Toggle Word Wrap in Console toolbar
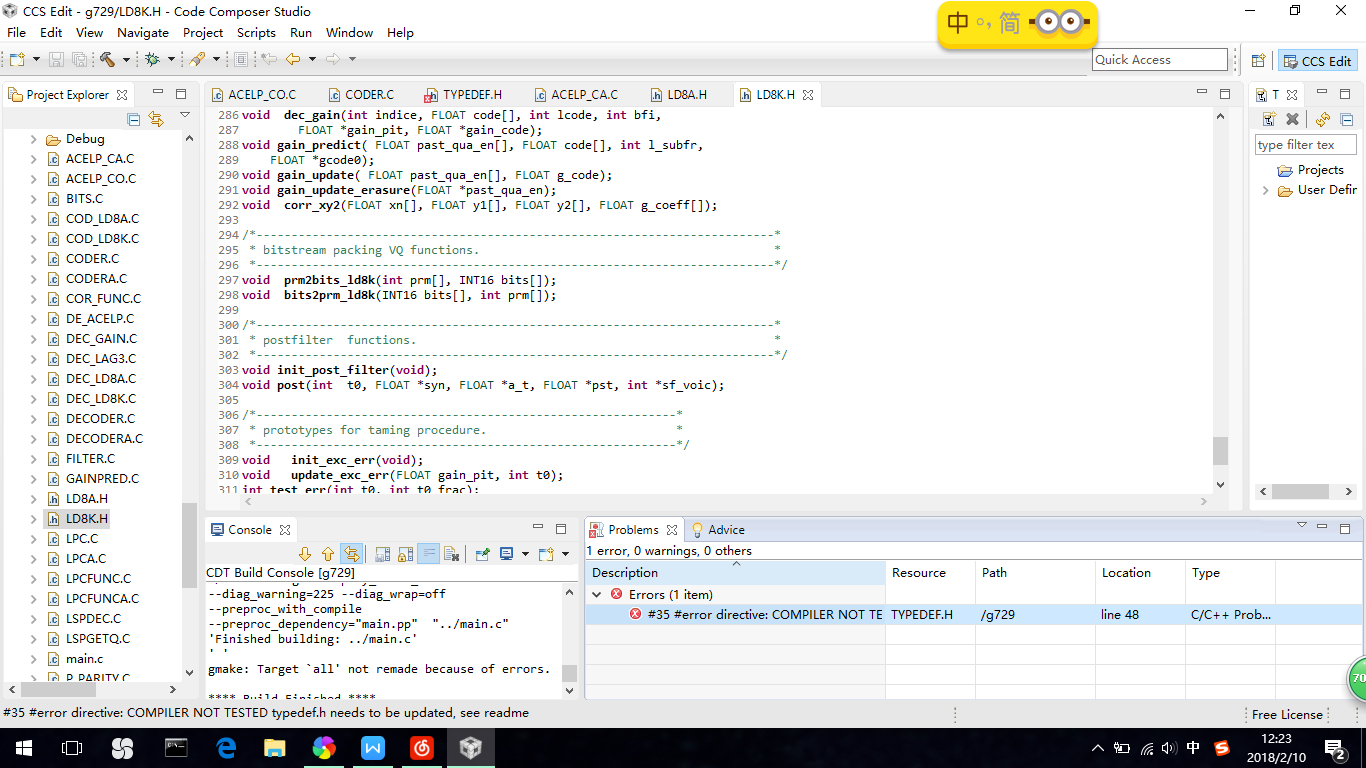The width and height of the screenshot is (1366, 768). 428,554
